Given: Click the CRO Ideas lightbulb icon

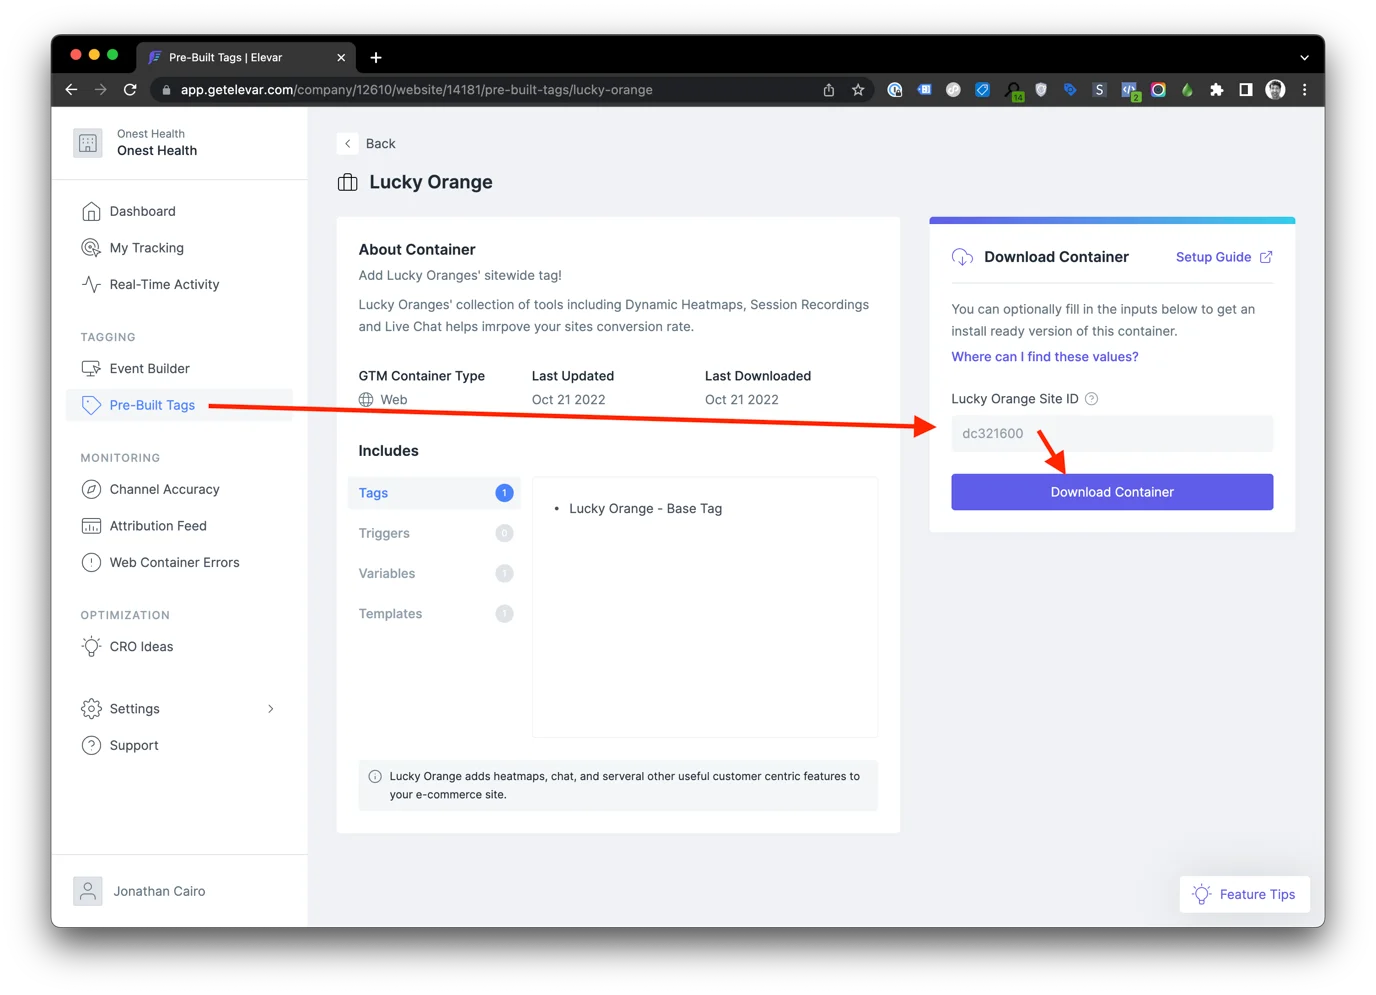Looking at the screenshot, I should pos(91,646).
